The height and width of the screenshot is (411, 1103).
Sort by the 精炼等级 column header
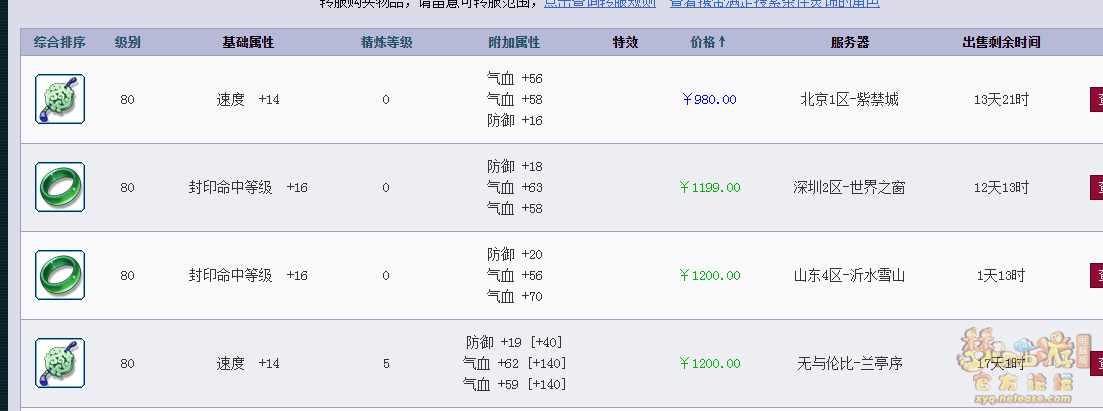click(386, 42)
